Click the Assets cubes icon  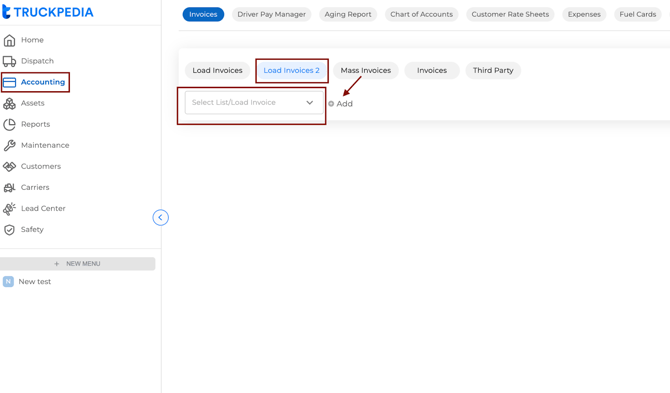point(9,103)
